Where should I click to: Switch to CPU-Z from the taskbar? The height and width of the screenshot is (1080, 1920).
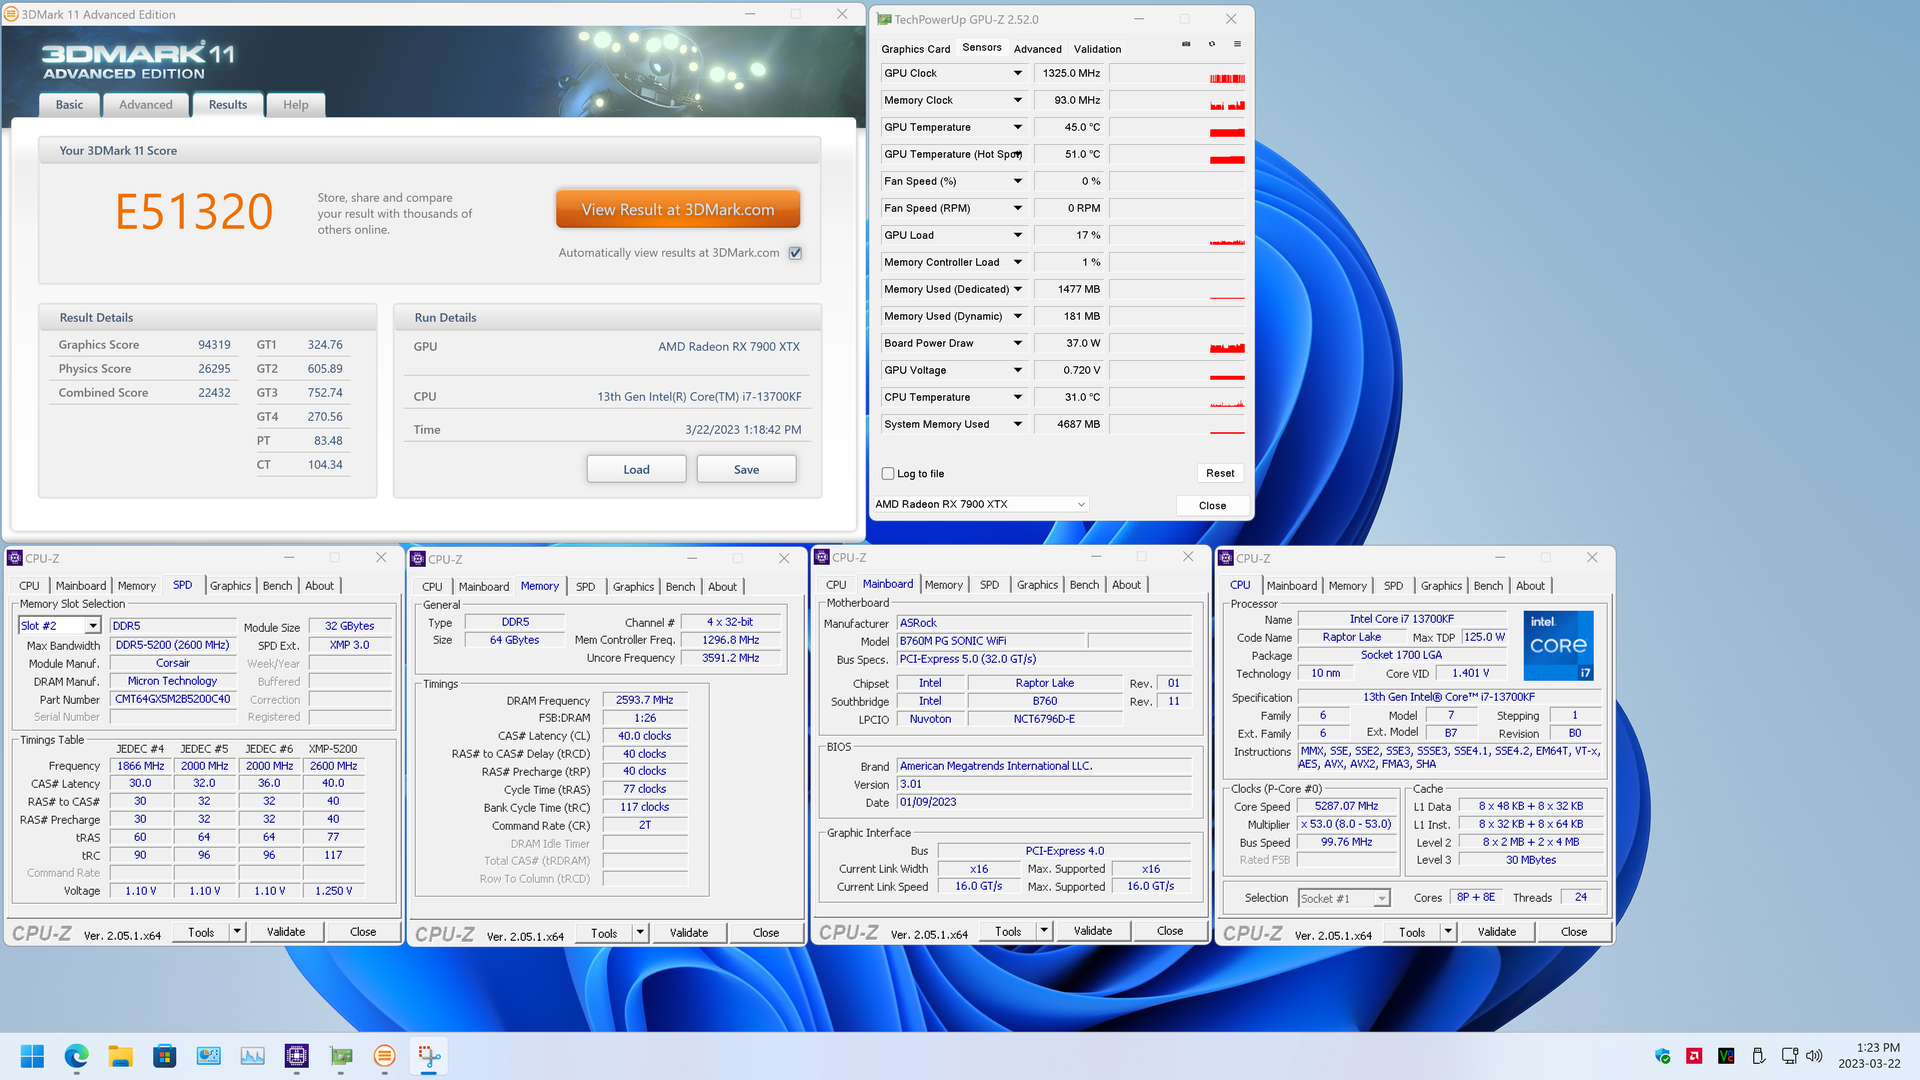pyautogui.click(x=296, y=1056)
